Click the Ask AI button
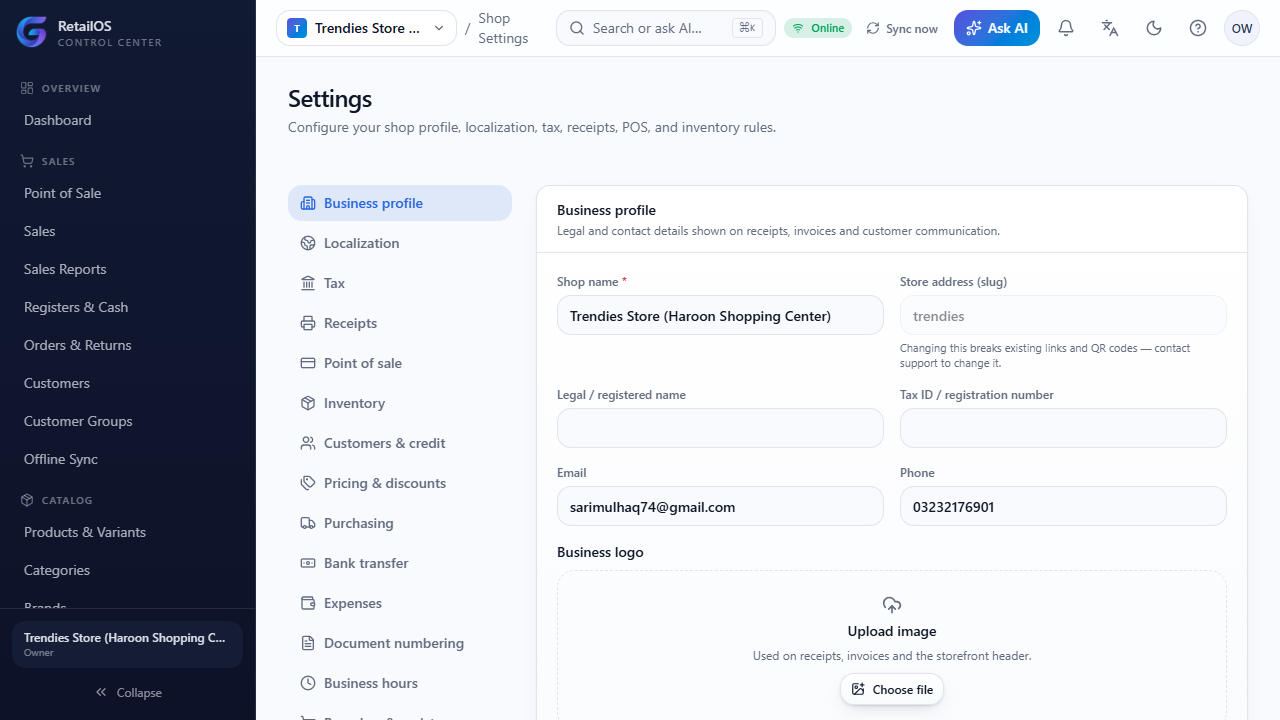Viewport: 1280px width, 720px height. click(997, 28)
